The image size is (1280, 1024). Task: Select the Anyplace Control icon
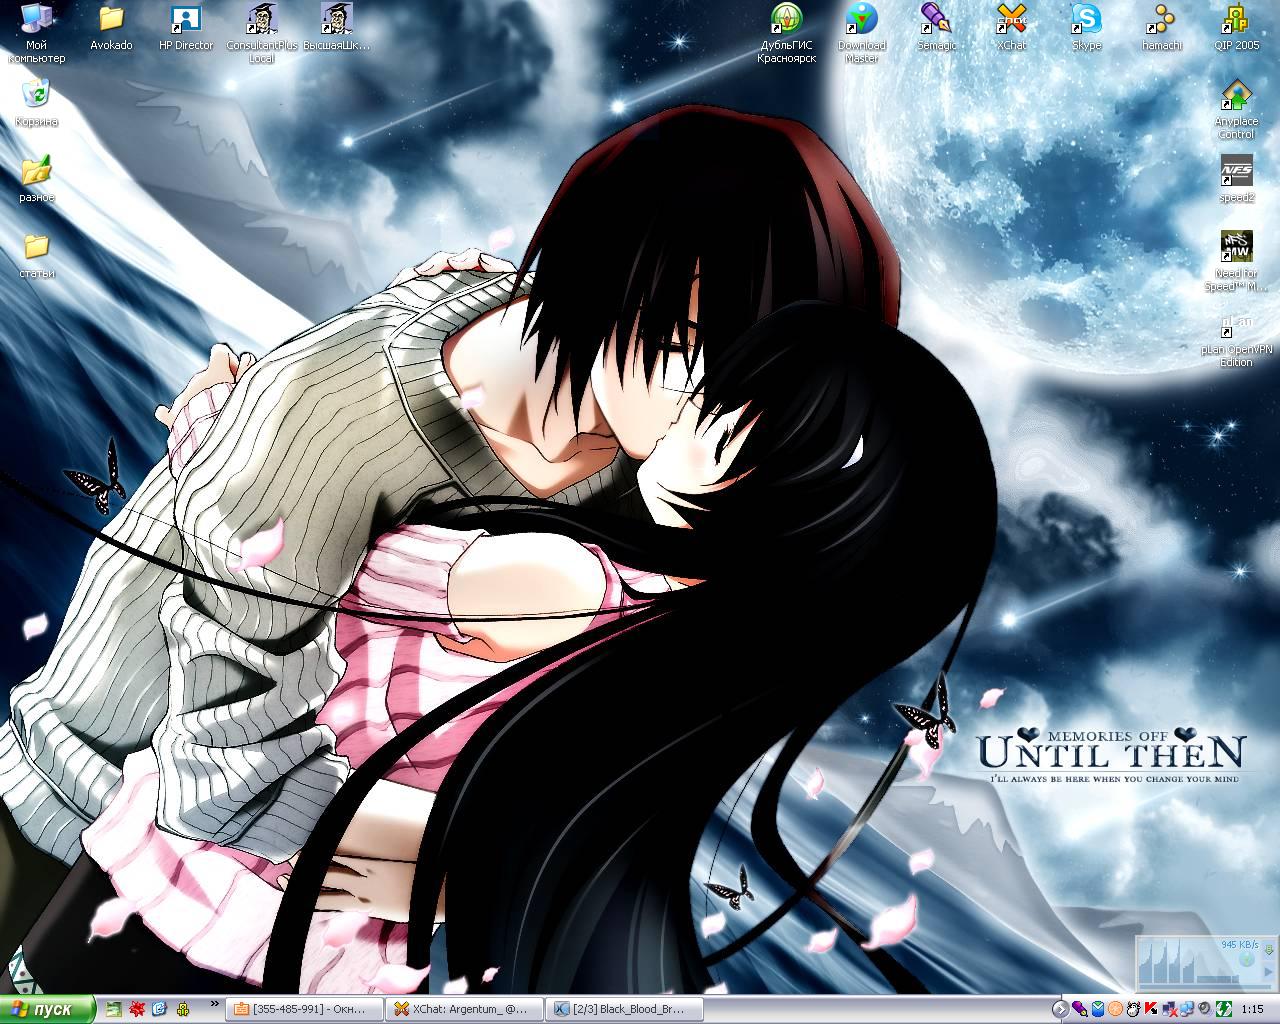point(1237,96)
